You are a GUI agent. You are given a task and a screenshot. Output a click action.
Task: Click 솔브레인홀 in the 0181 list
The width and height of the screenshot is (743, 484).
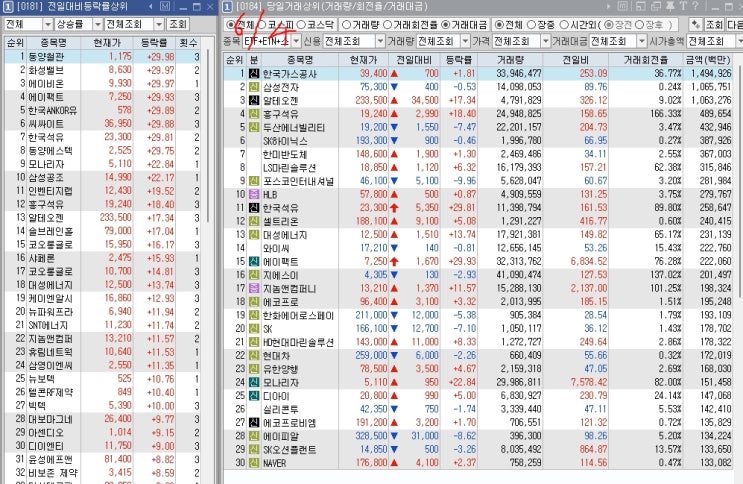(50, 231)
